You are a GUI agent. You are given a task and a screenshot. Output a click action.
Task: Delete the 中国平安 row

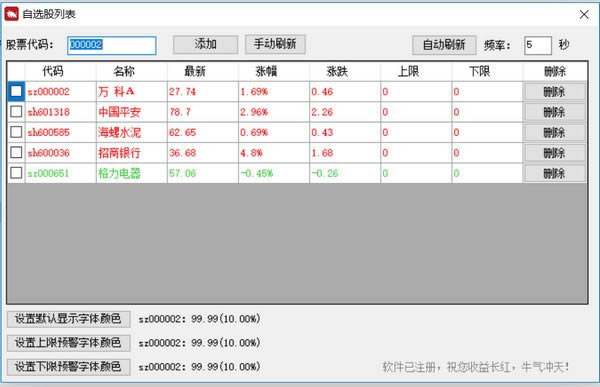point(555,112)
